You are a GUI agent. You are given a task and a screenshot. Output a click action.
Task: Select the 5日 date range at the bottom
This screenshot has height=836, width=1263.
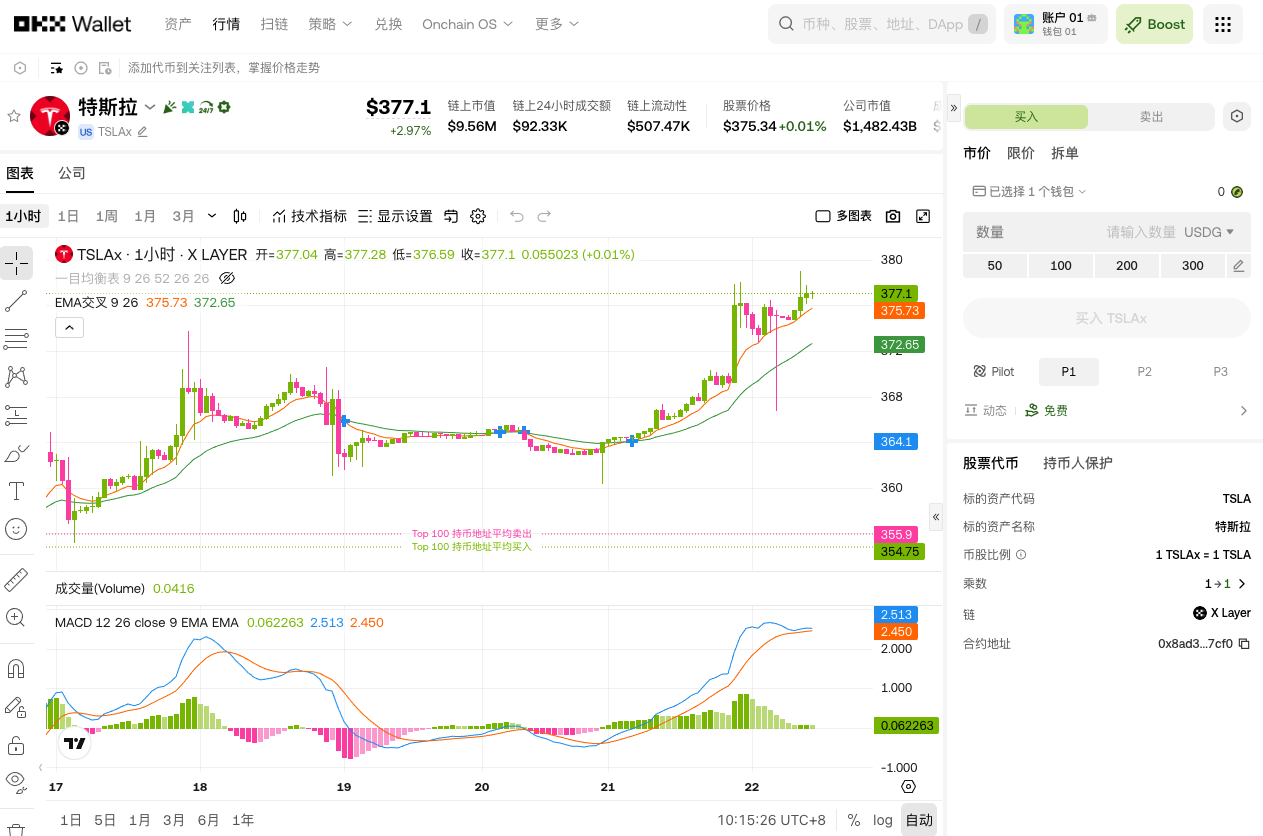(x=105, y=820)
